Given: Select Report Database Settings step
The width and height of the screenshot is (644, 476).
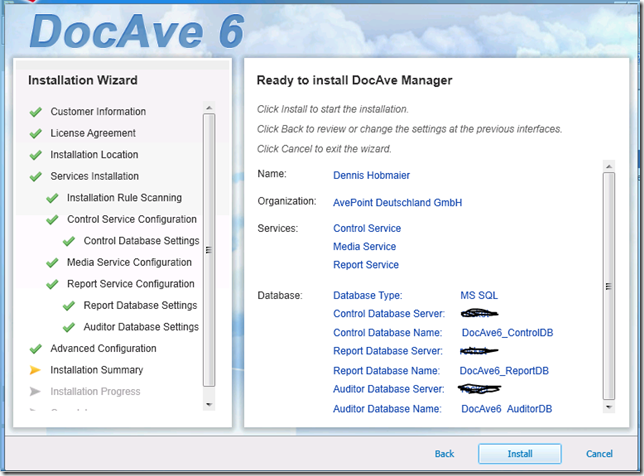Looking at the screenshot, I should point(140,306).
